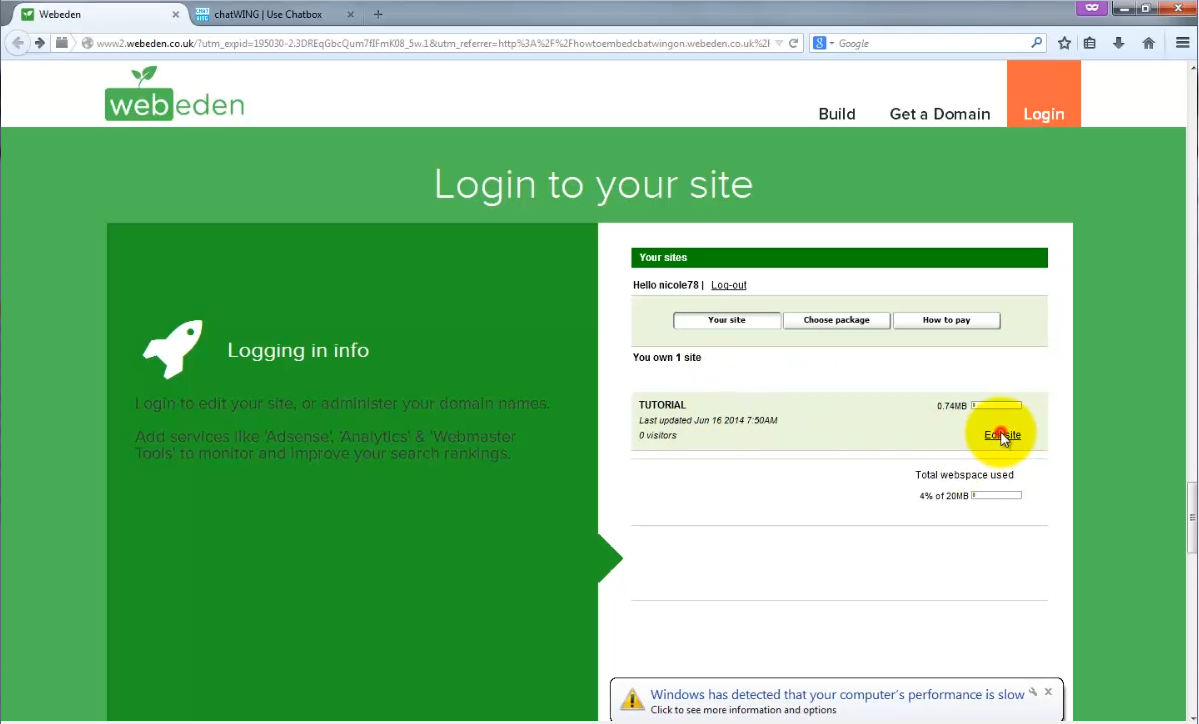Viewport: 1199px width, 724px height.
Task: Click the Hello nicole78 greeting
Action: point(665,285)
